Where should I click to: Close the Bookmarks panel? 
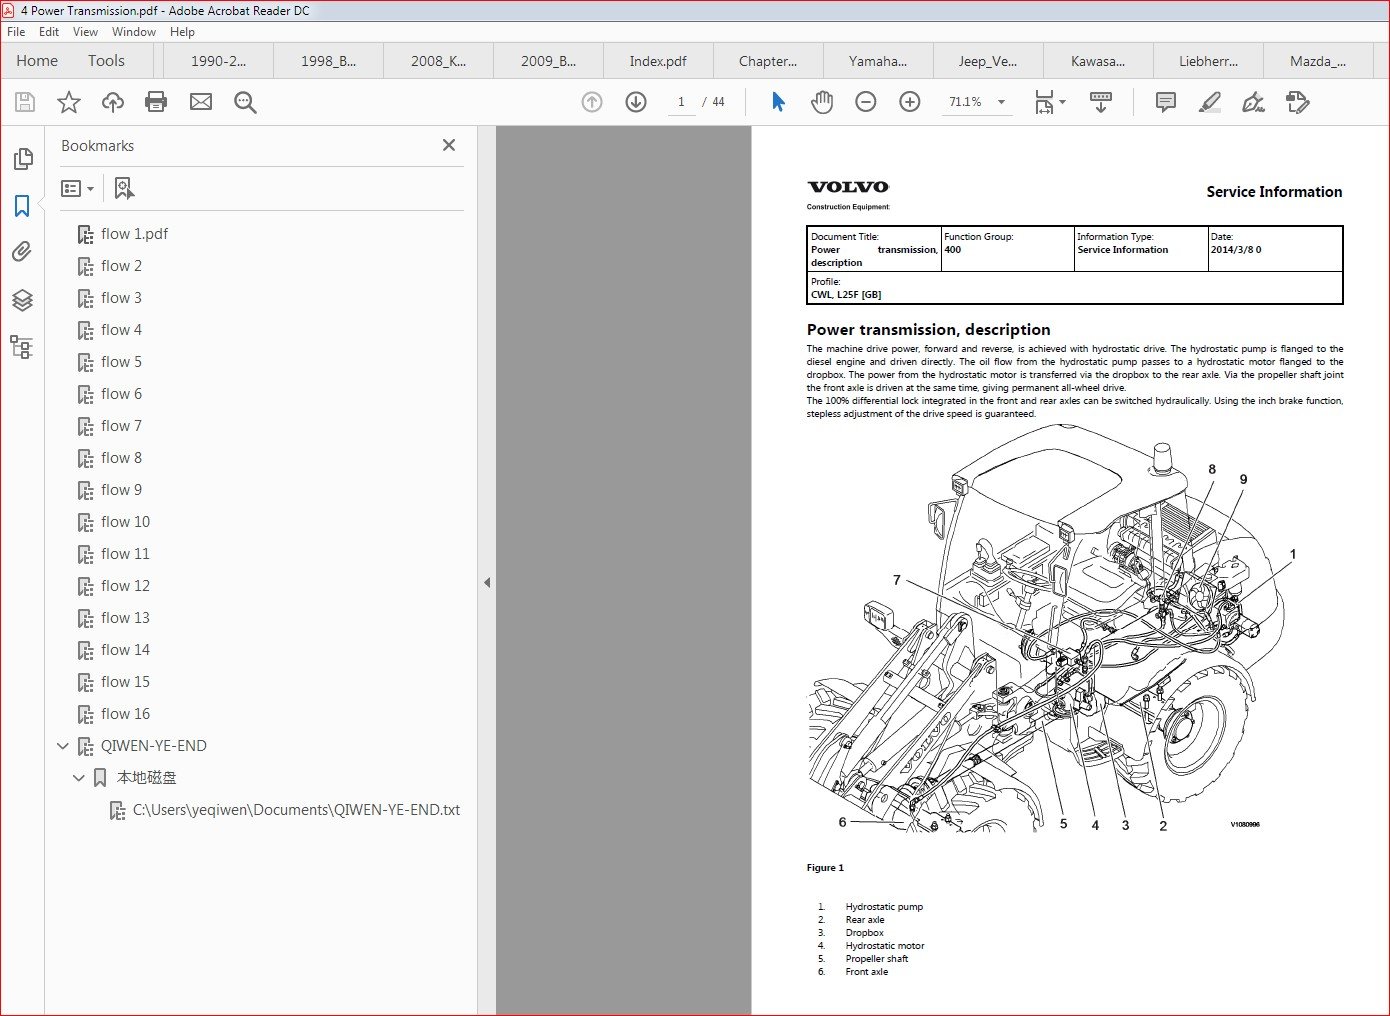(449, 145)
